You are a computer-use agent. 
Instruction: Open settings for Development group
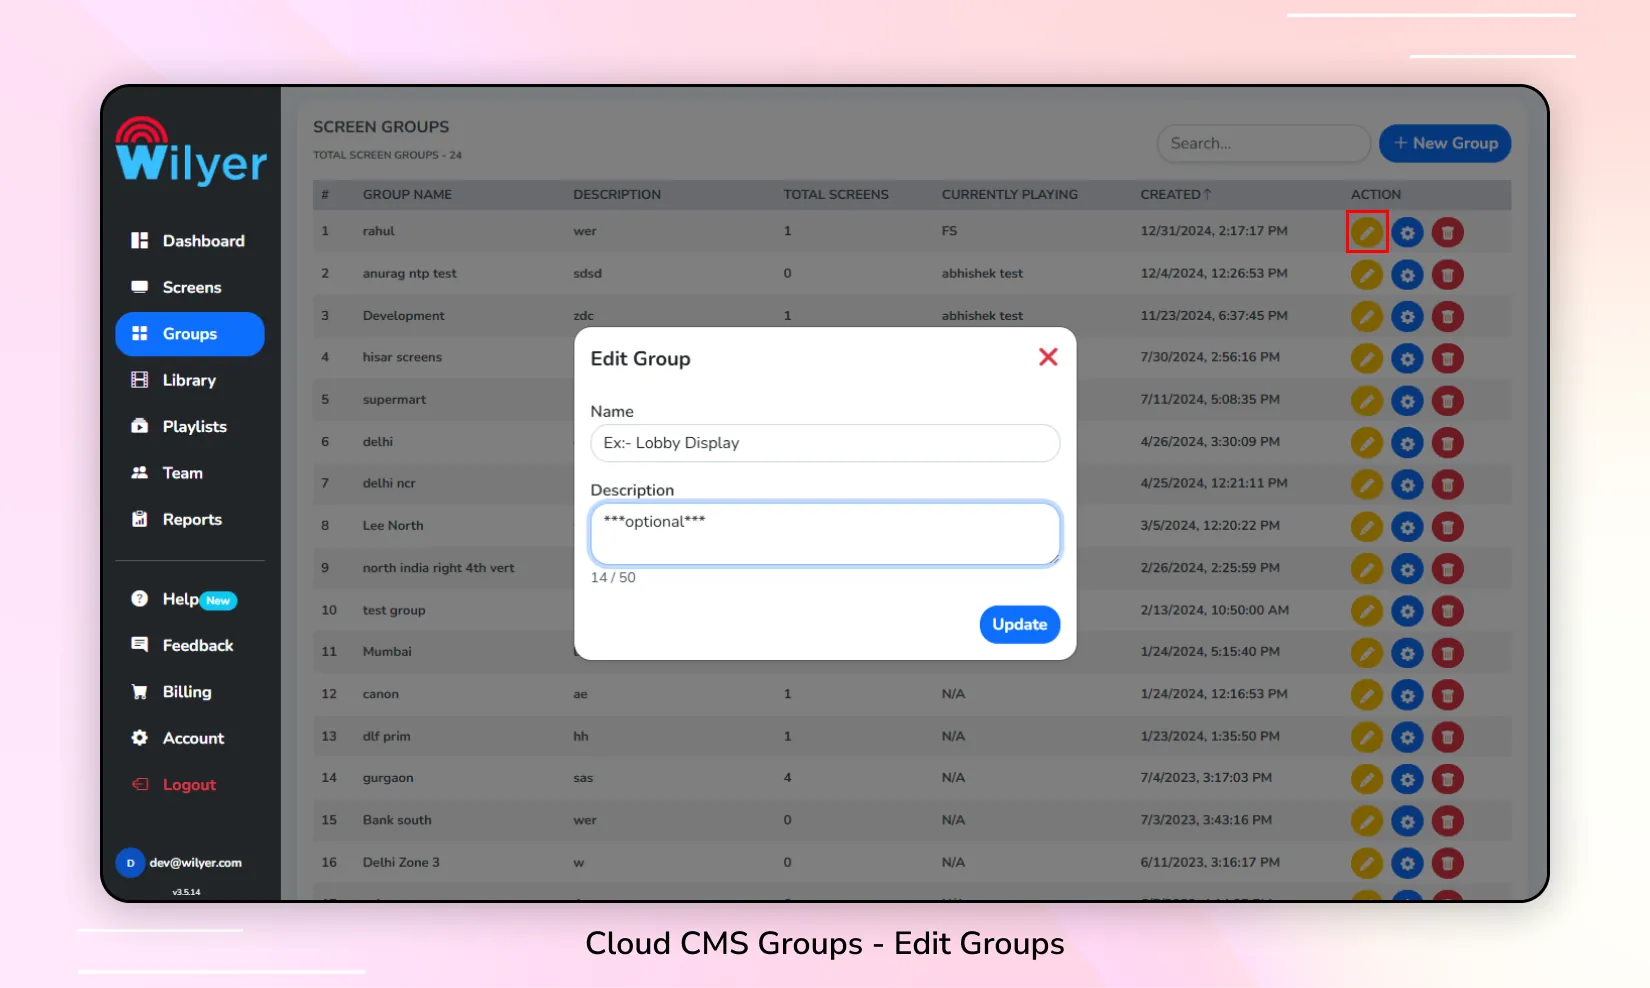coord(1407,317)
